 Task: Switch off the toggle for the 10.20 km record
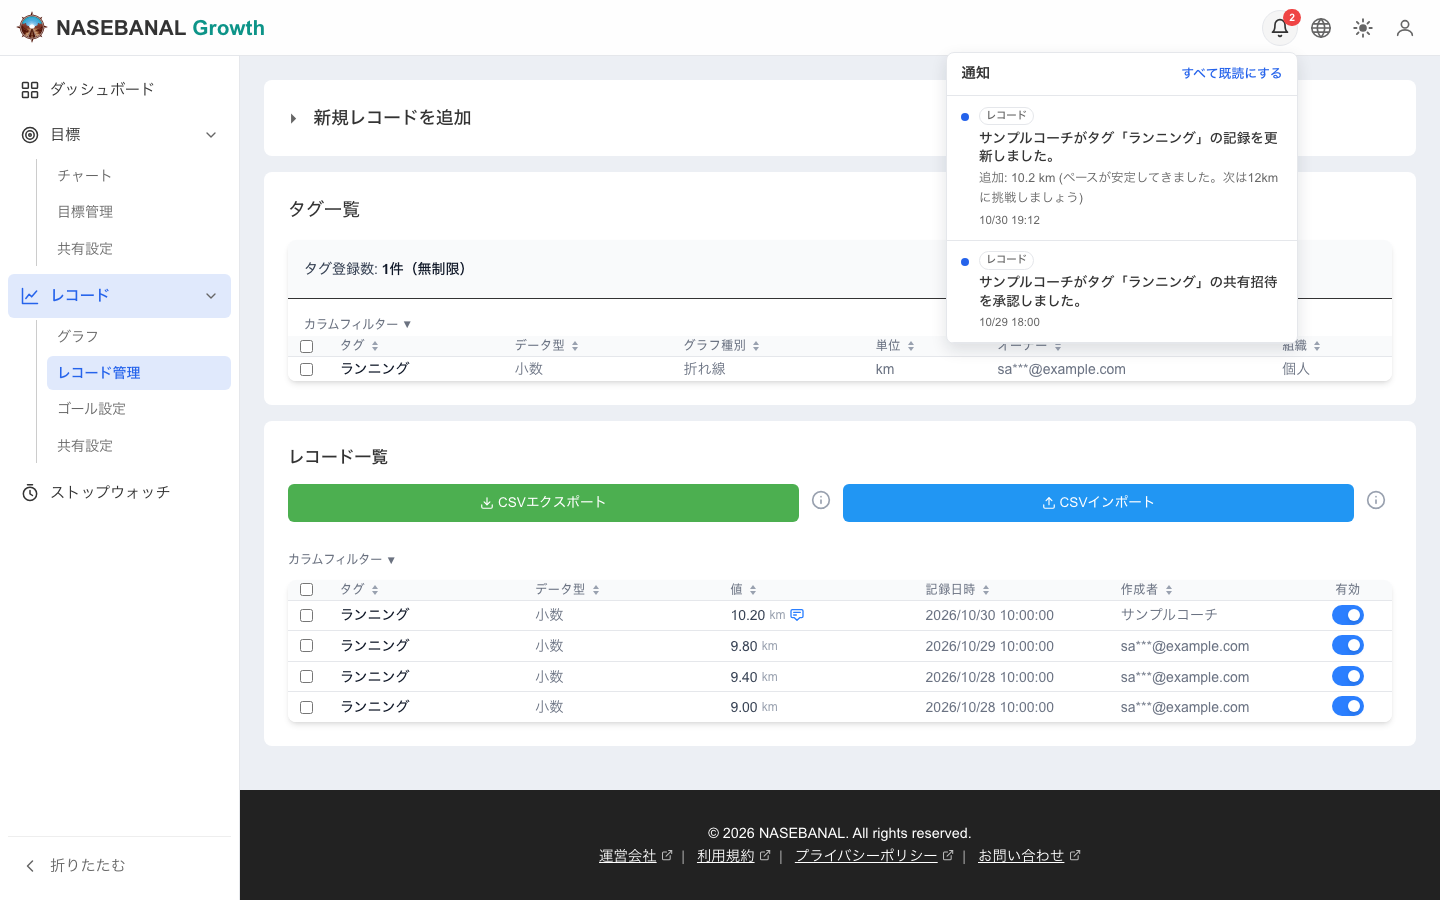pos(1348,615)
